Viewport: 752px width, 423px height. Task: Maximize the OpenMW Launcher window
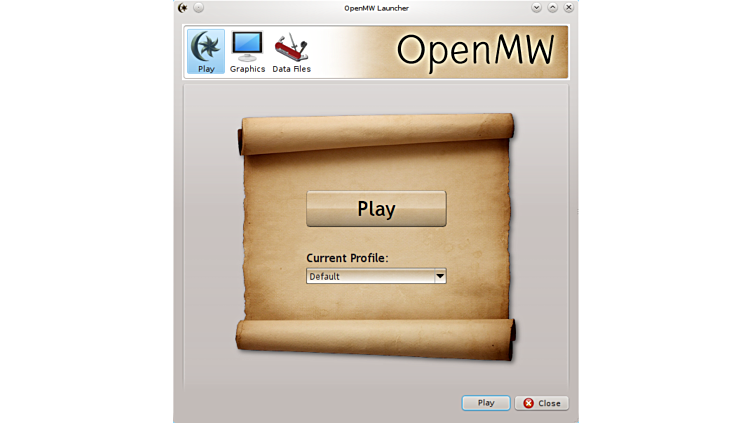pyautogui.click(x=552, y=8)
